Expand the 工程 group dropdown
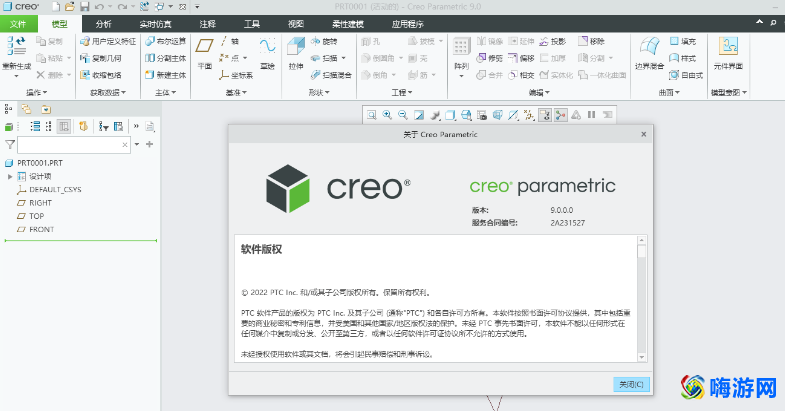Viewport: 785px width, 411px height. tap(402, 93)
